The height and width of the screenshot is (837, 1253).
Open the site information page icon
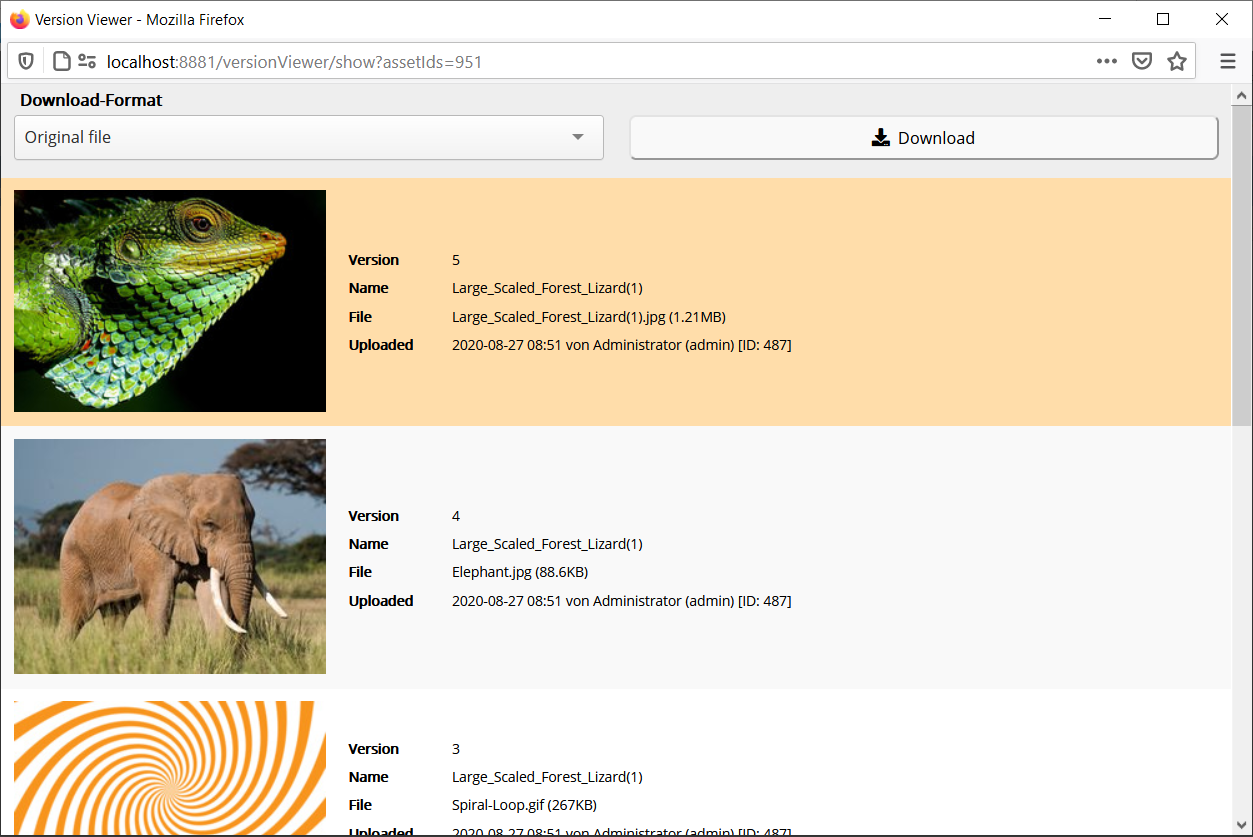click(61, 62)
